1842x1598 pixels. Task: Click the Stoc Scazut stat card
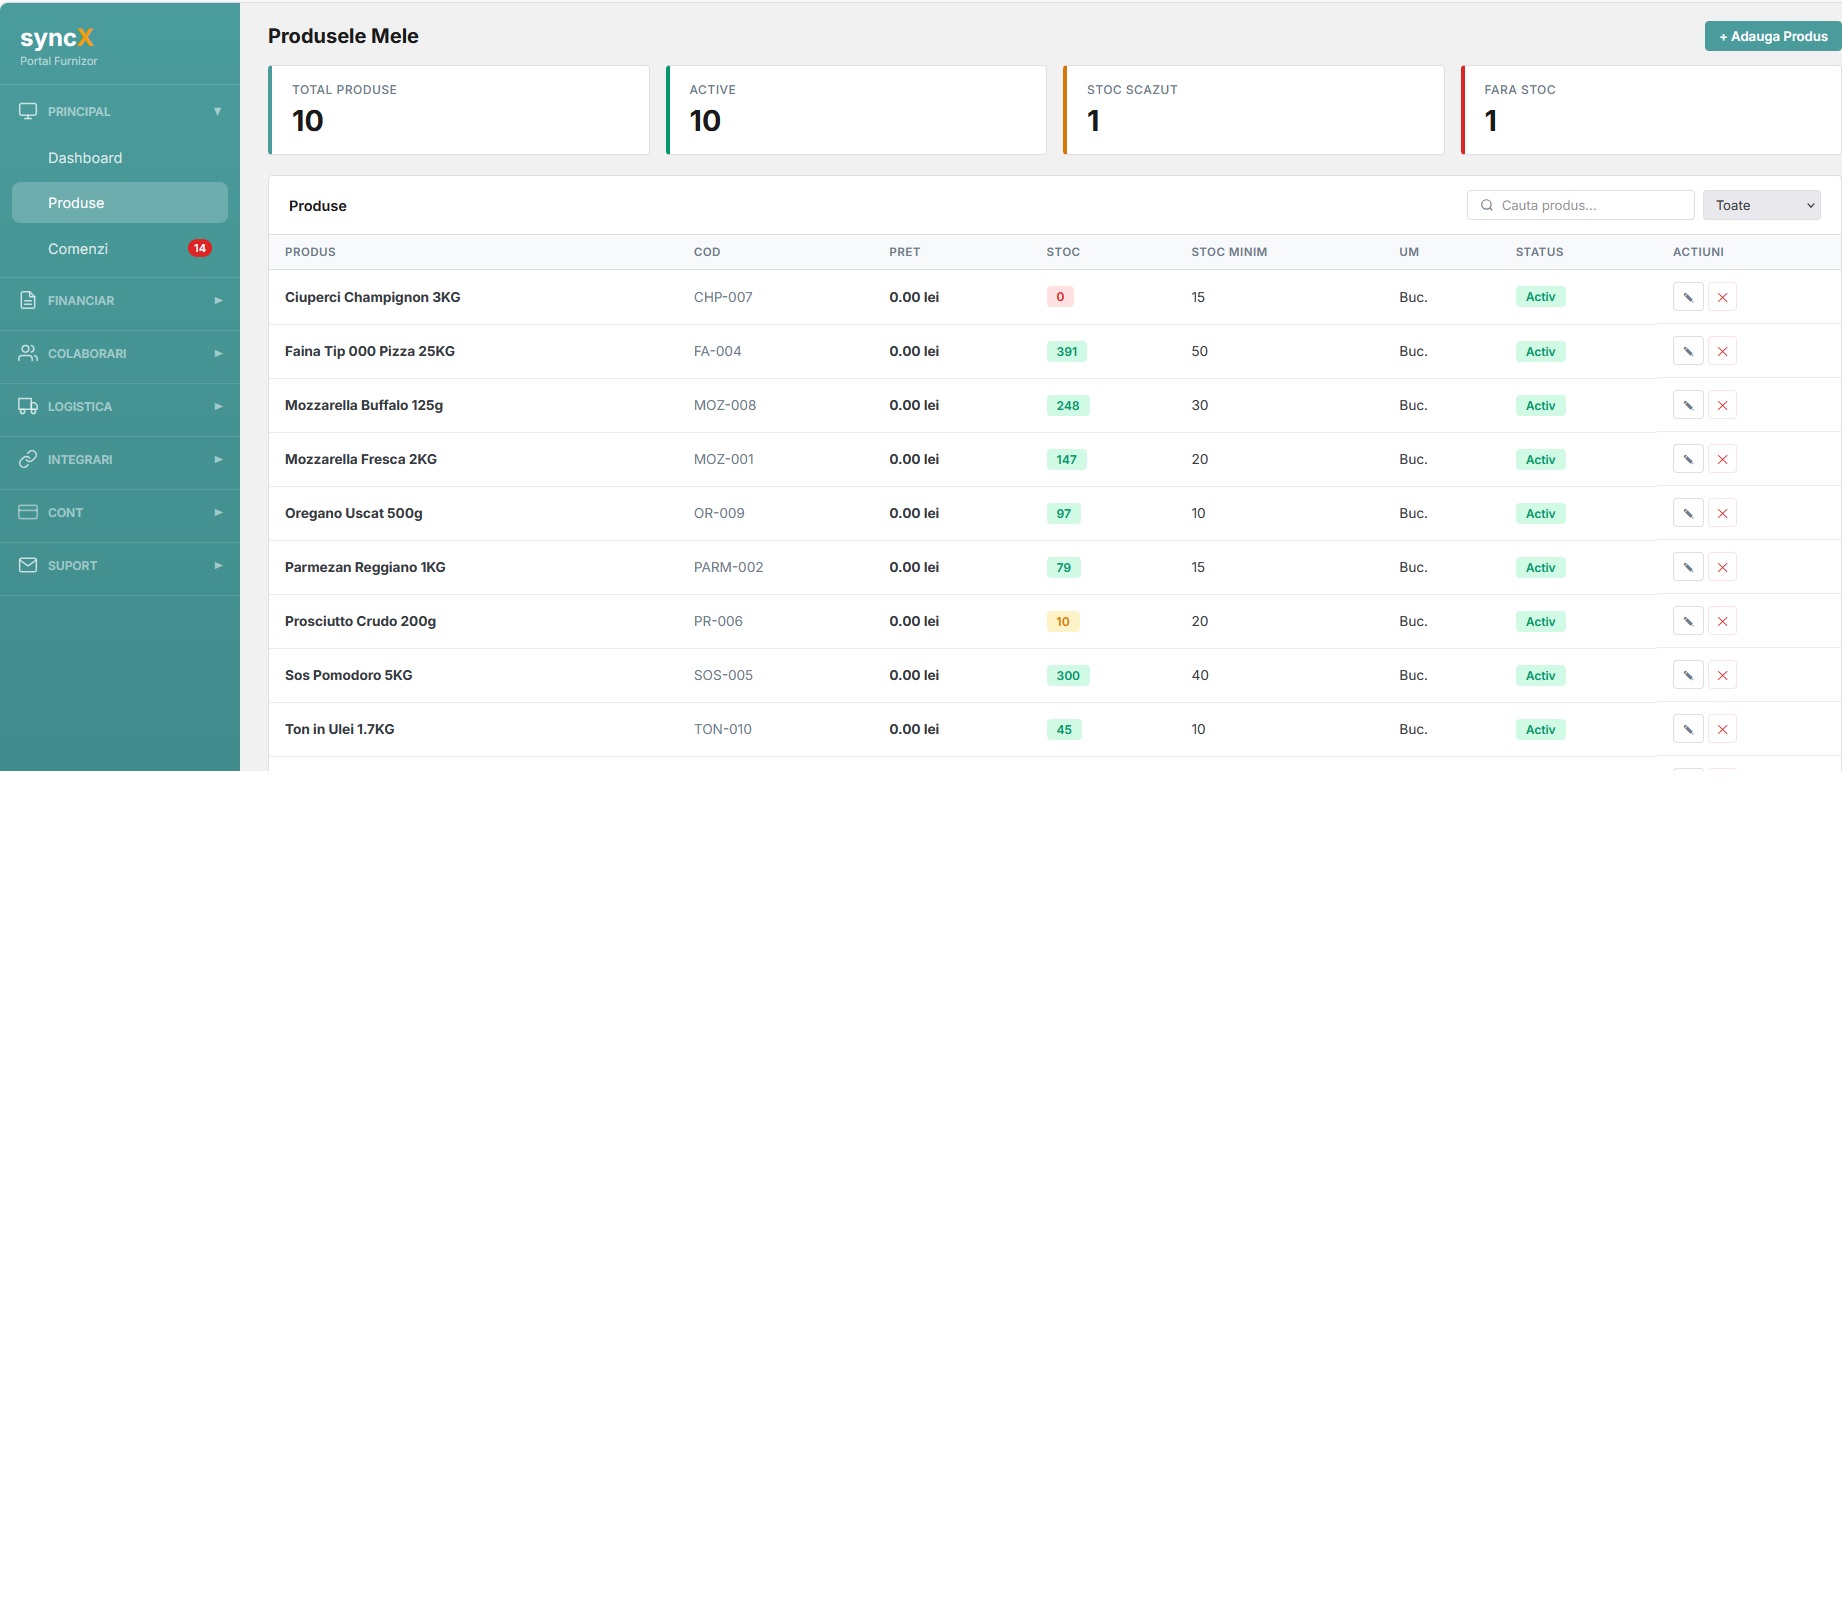pos(1254,110)
